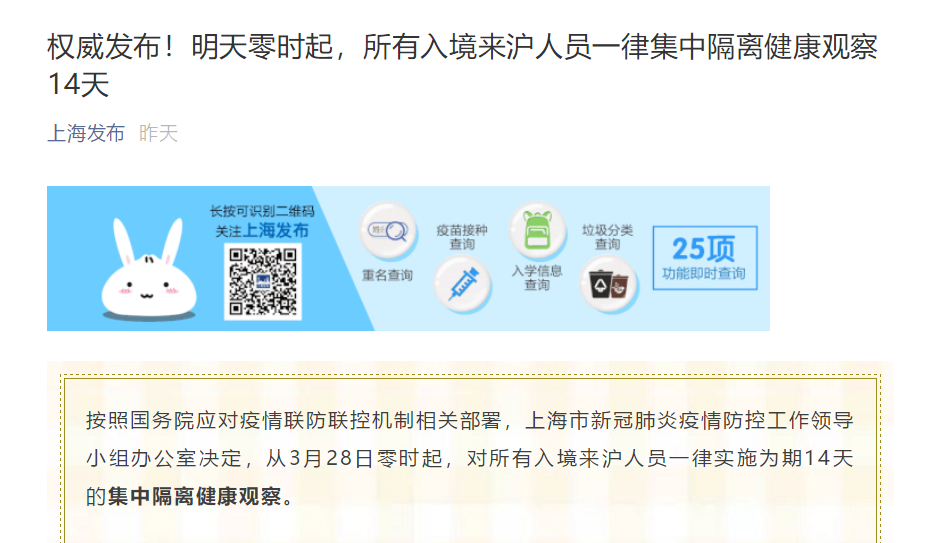
Task: Select the 重名查询 label
Action: click(387, 275)
